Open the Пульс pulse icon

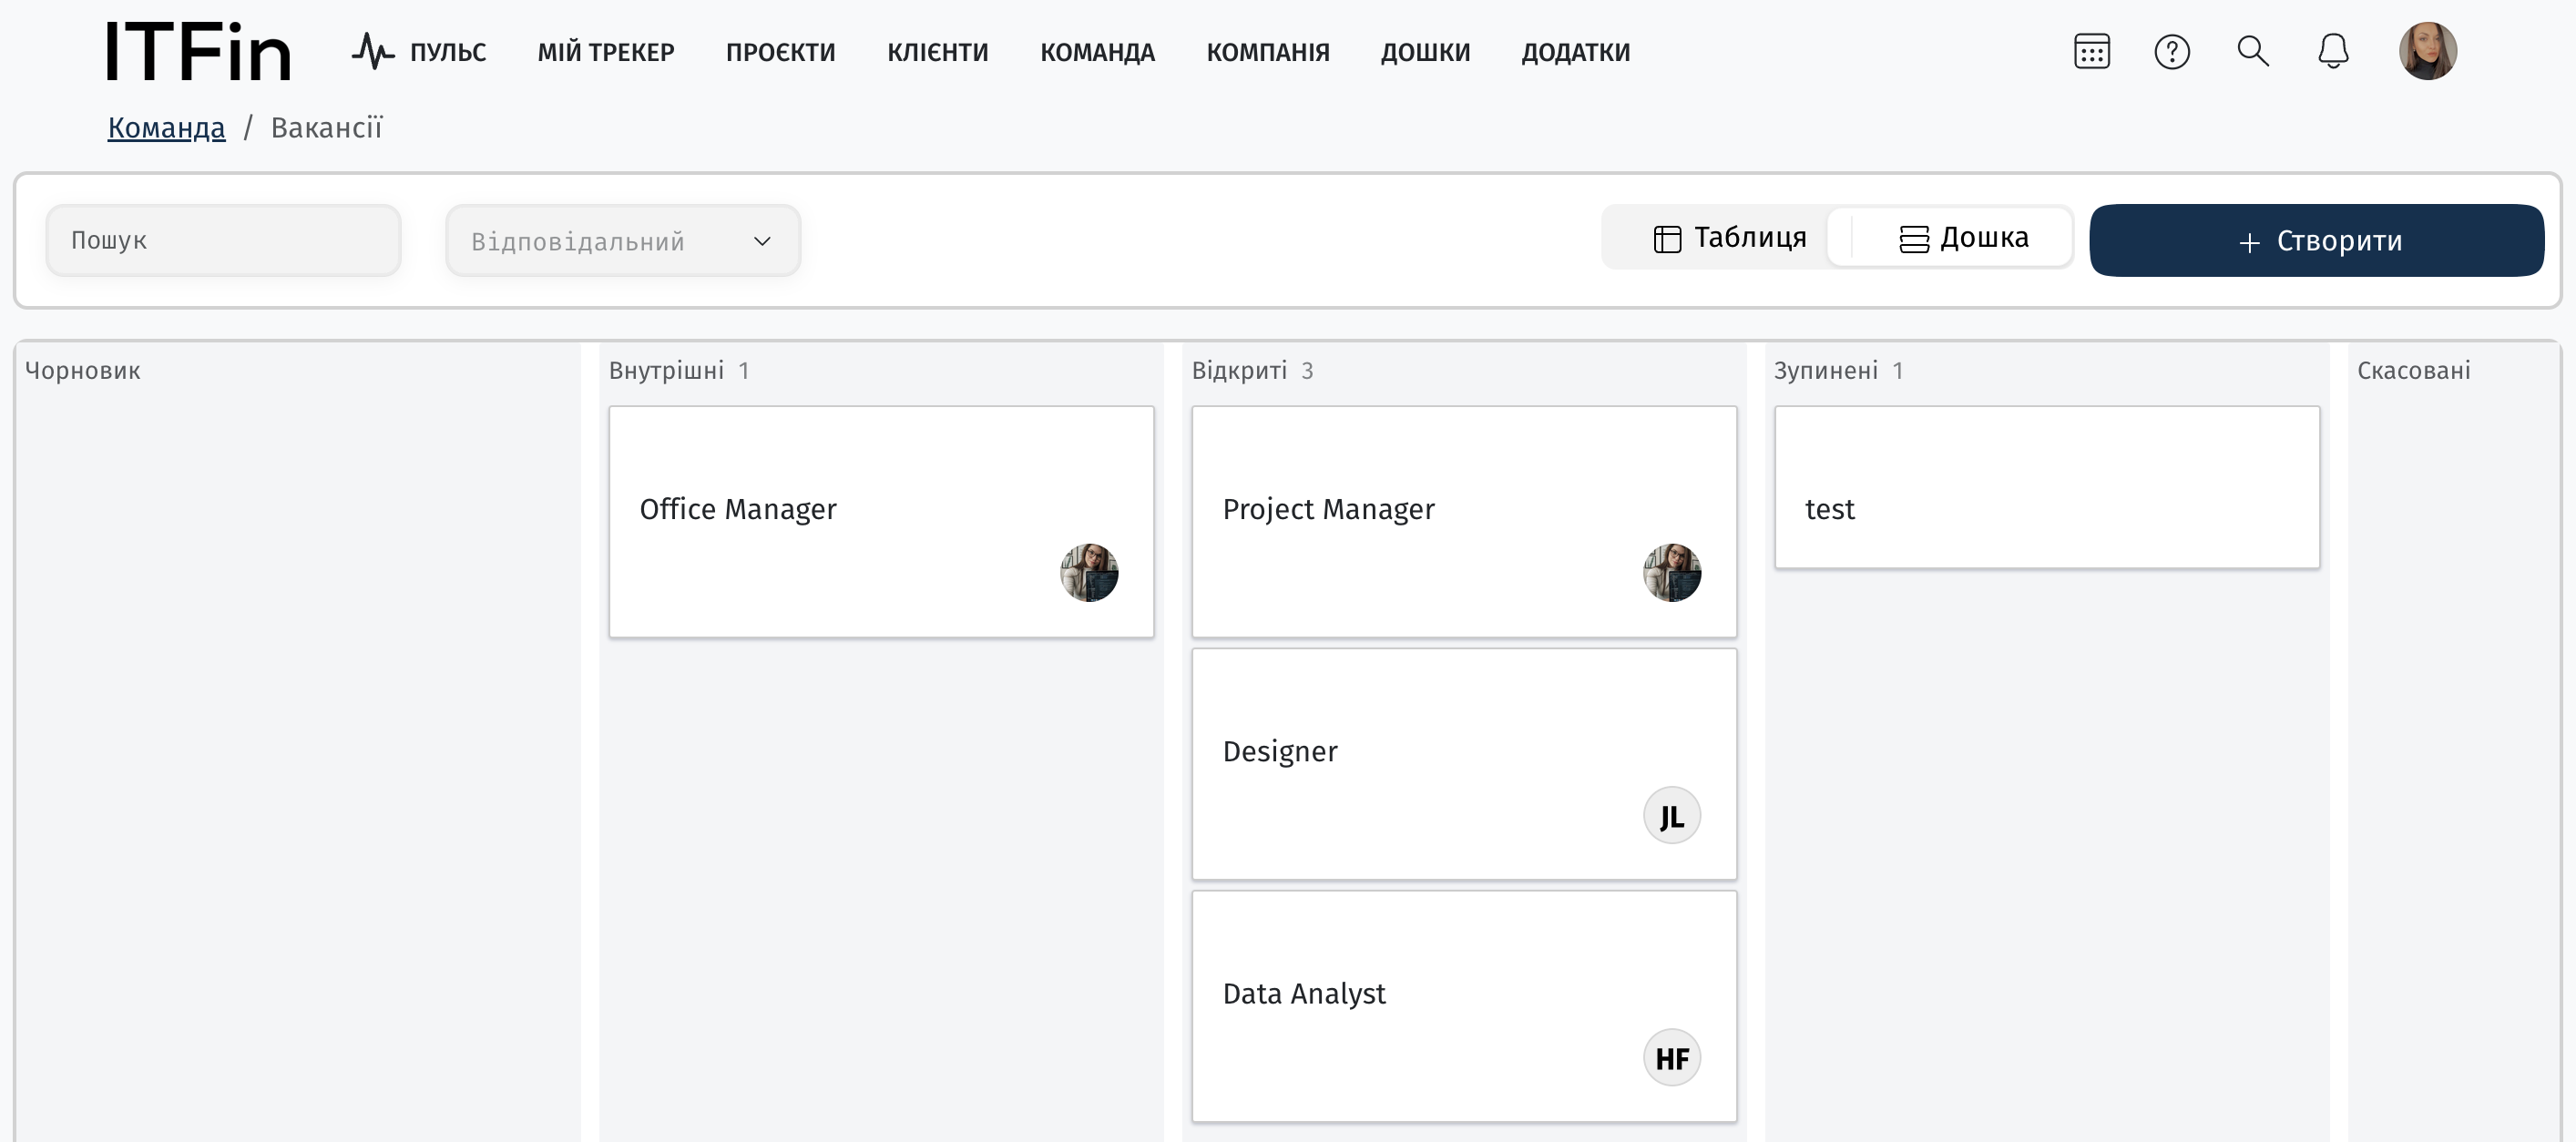[x=373, y=51]
